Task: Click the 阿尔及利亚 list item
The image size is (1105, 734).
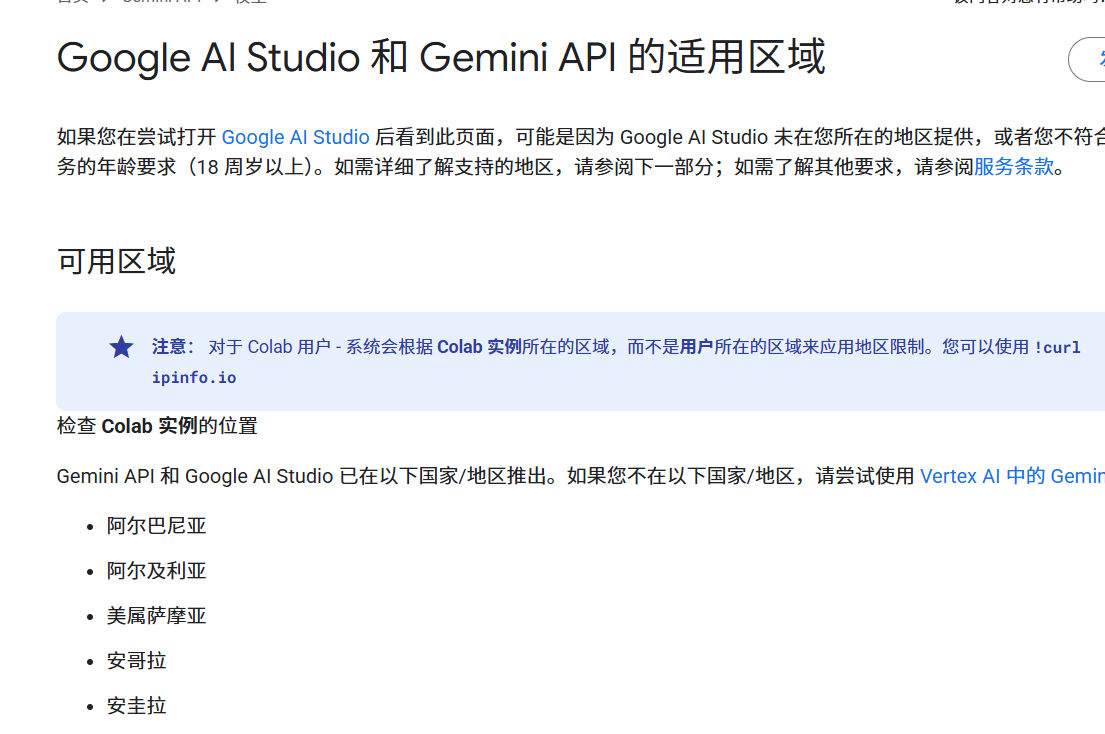Action: coord(156,571)
